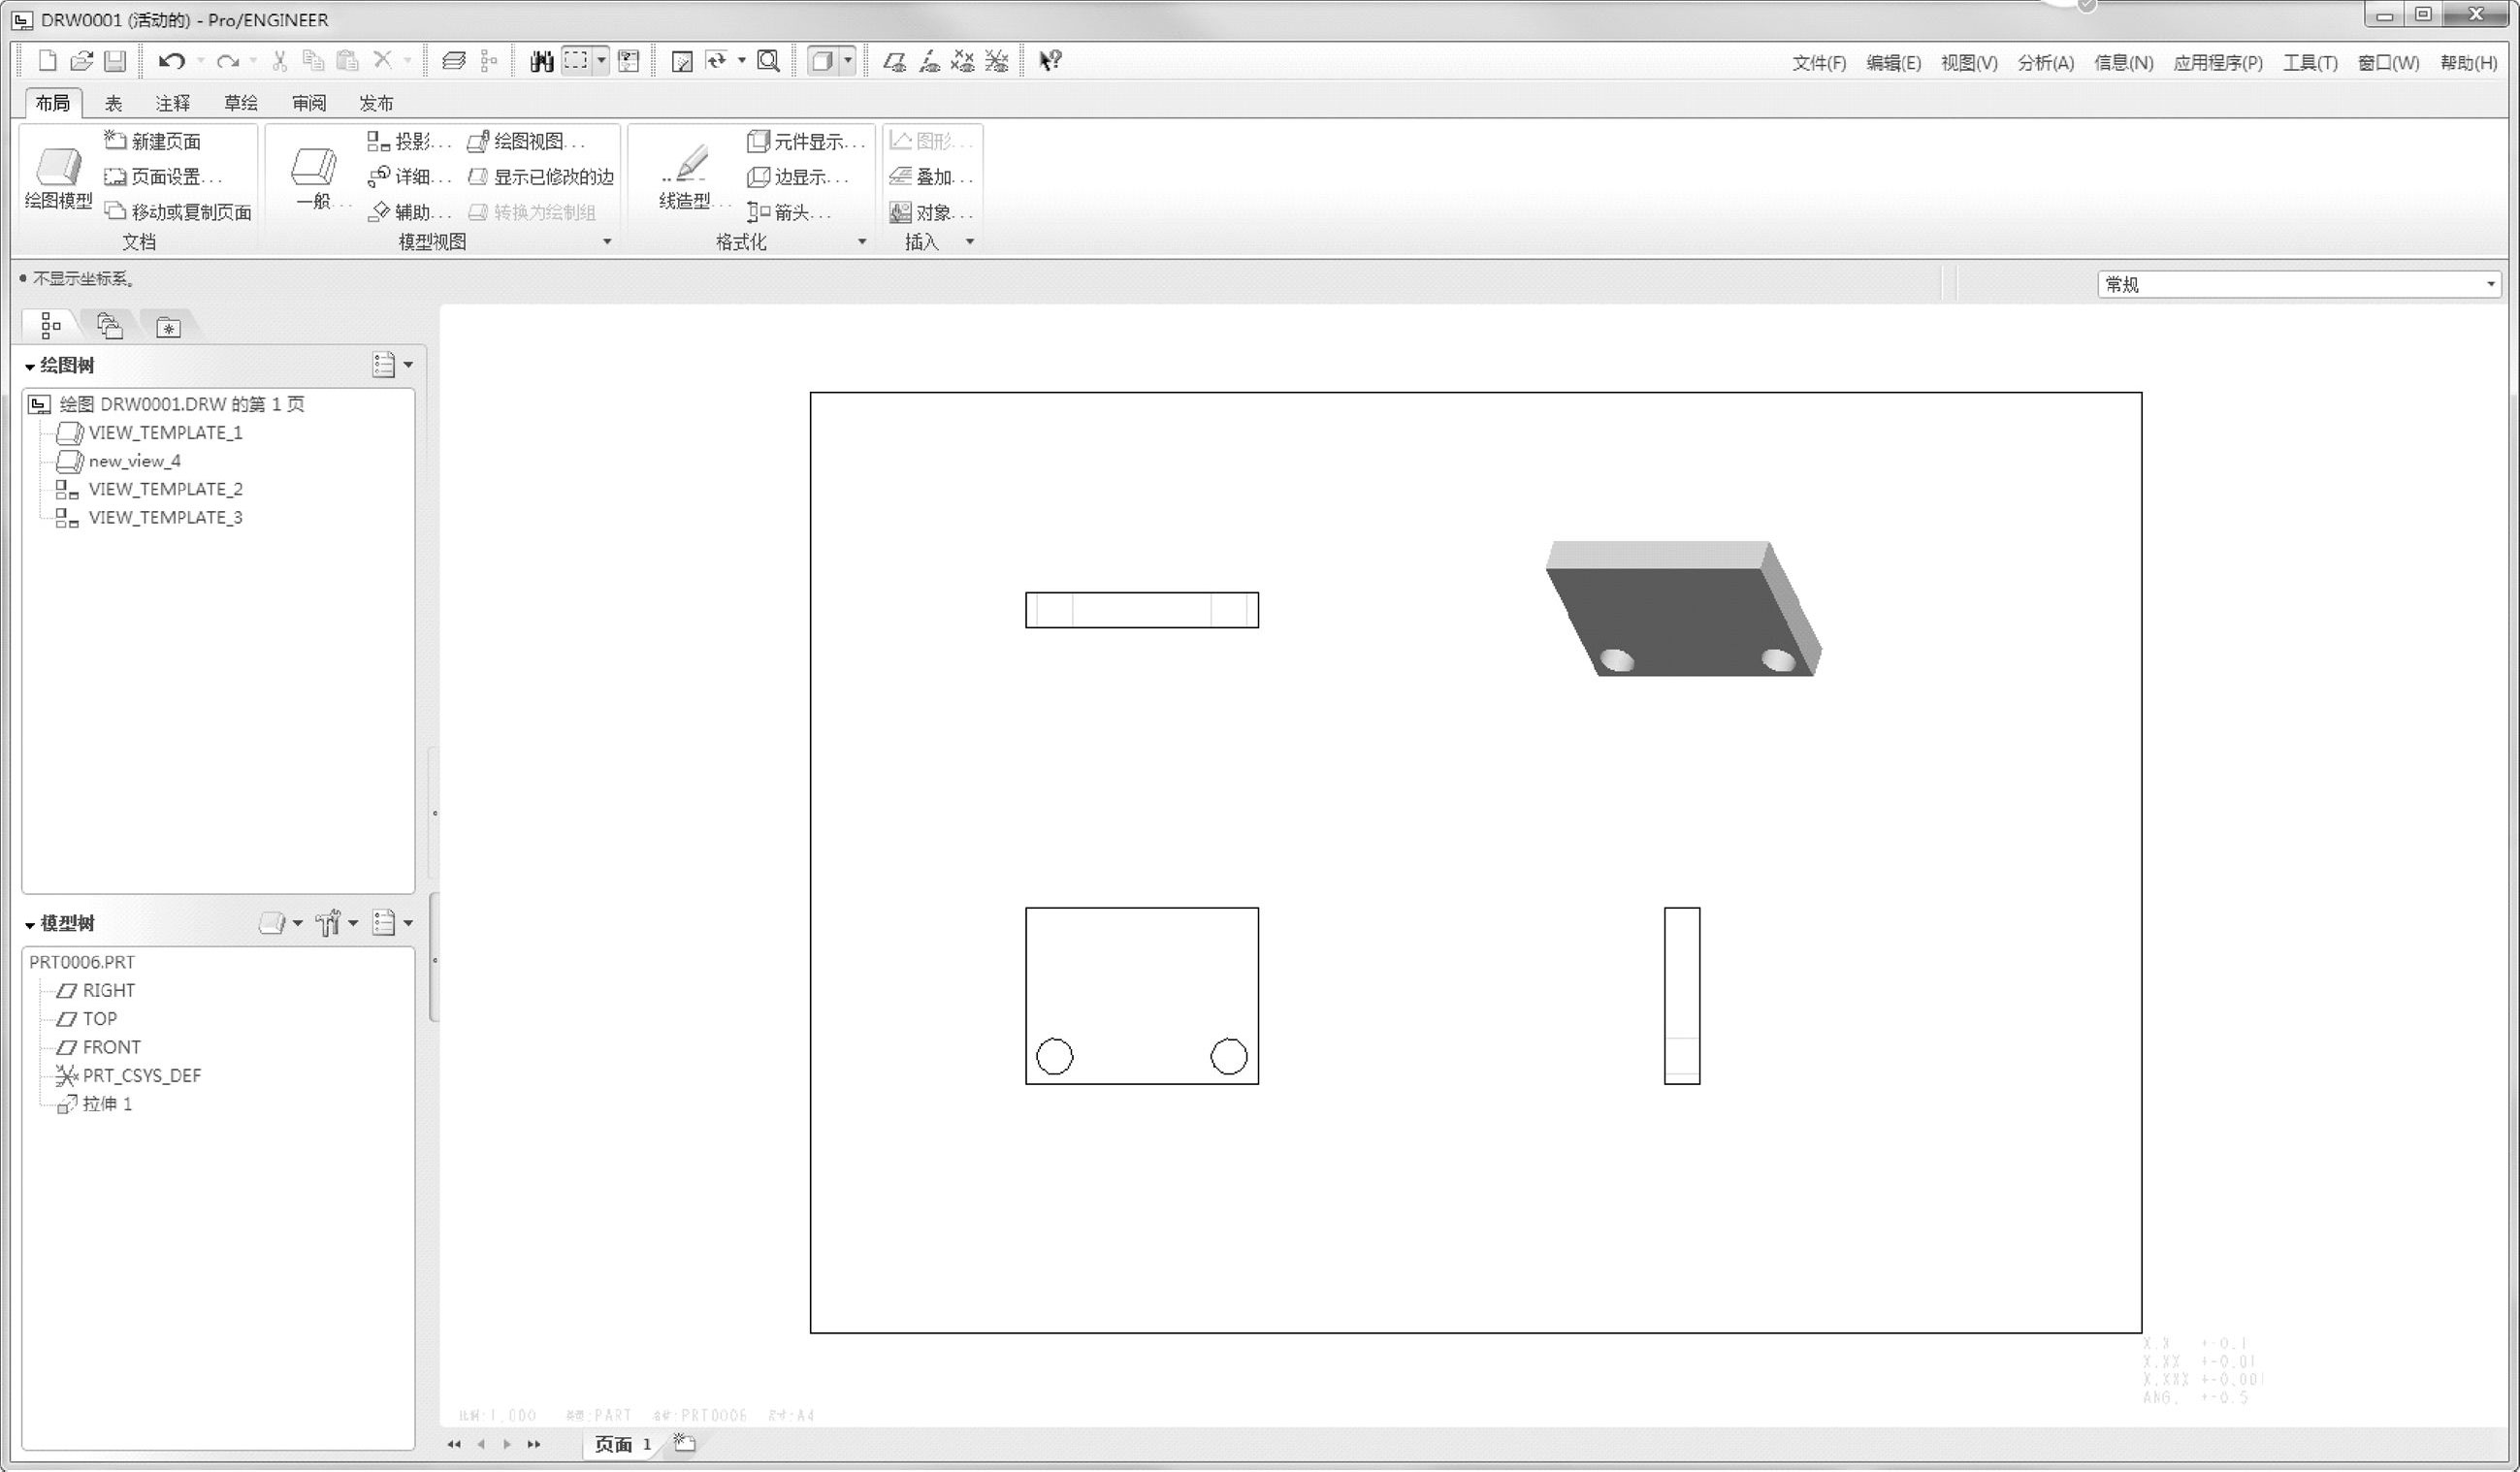Click the 页面设置 page setup button
The width and height of the screenshot is (2520, 1472).
coord(164,177)
